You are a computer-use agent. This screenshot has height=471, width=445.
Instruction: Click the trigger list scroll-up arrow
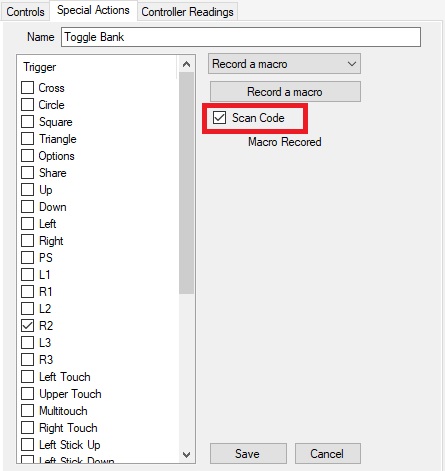pyautogui.click(x=187, y=64)
